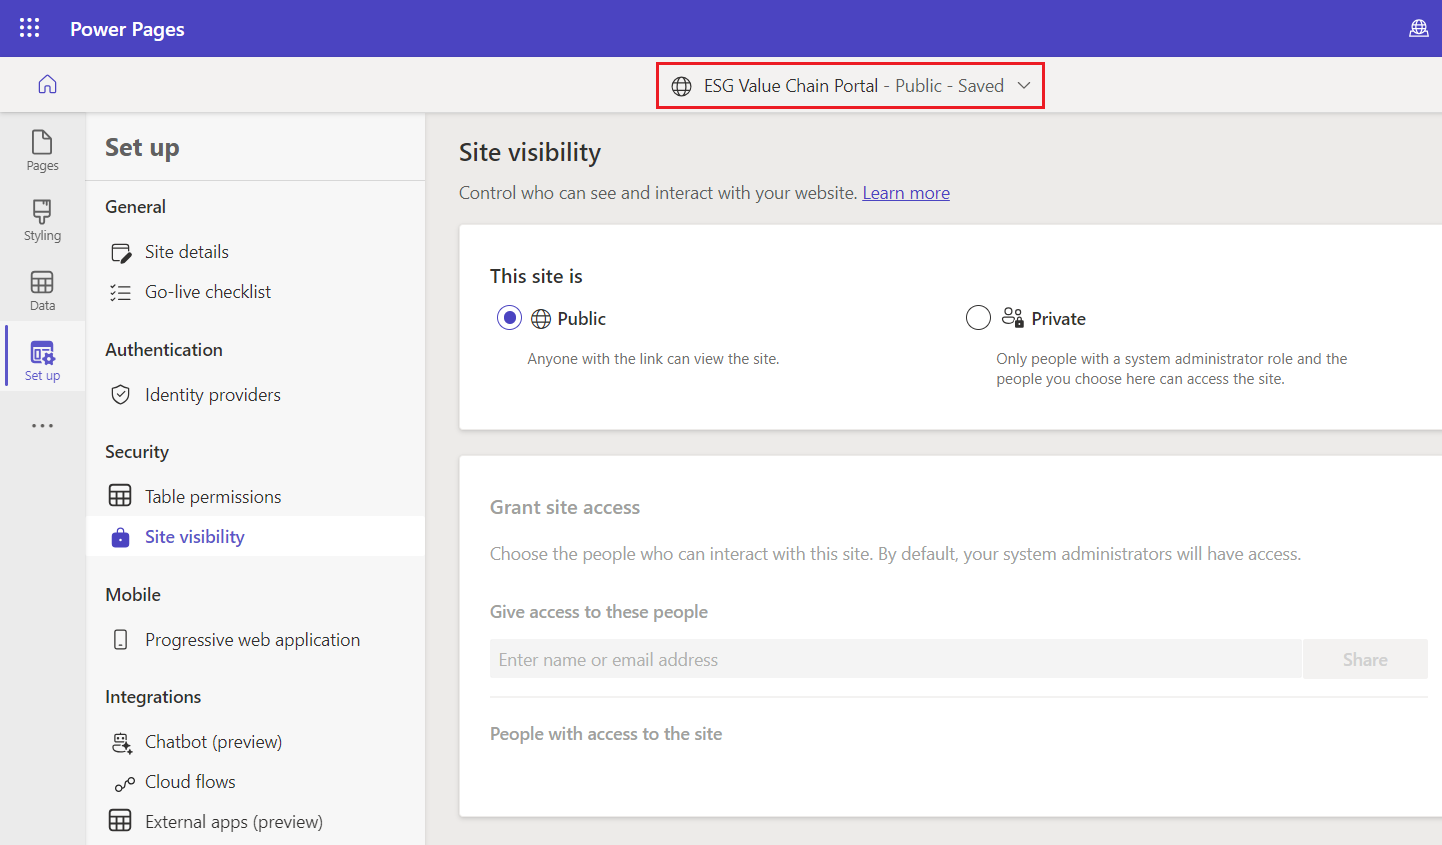Viewport: 1442px width, 845px height.
Task: Click the People with access to the site text
Action: pos(606,734)
